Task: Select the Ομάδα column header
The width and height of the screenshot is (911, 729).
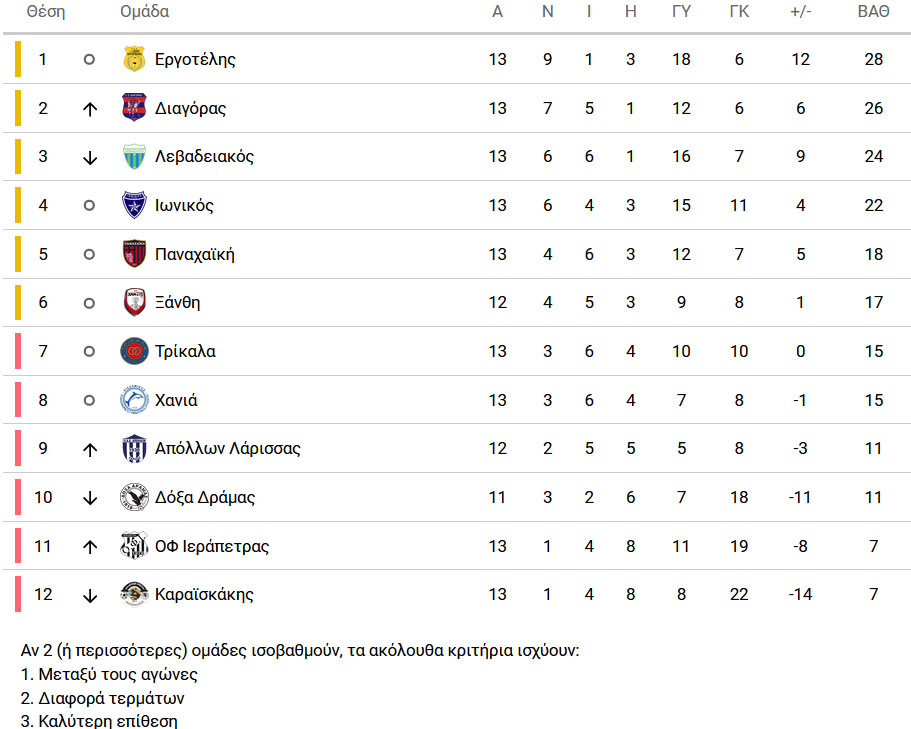Action: click(x=145, y=12)
